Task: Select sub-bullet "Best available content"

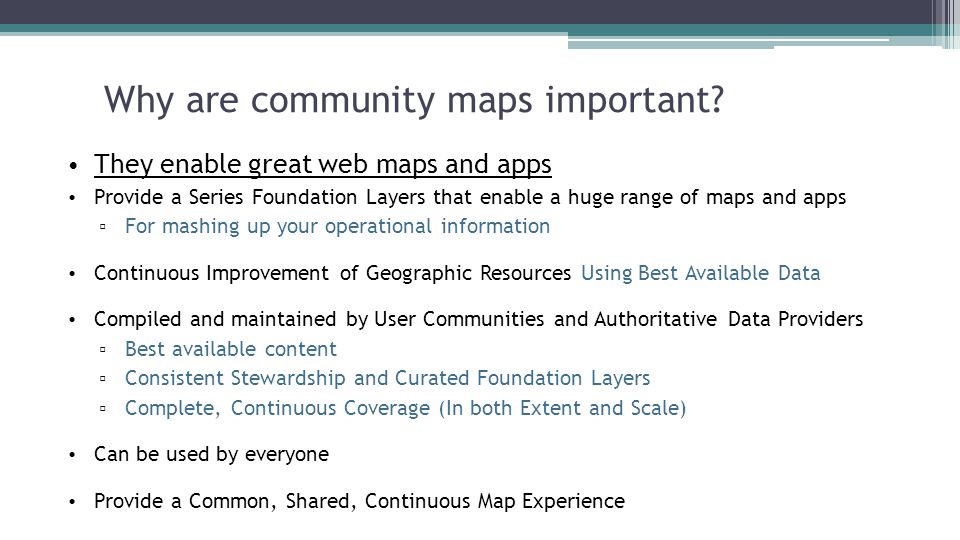Action: pos(231,349)
